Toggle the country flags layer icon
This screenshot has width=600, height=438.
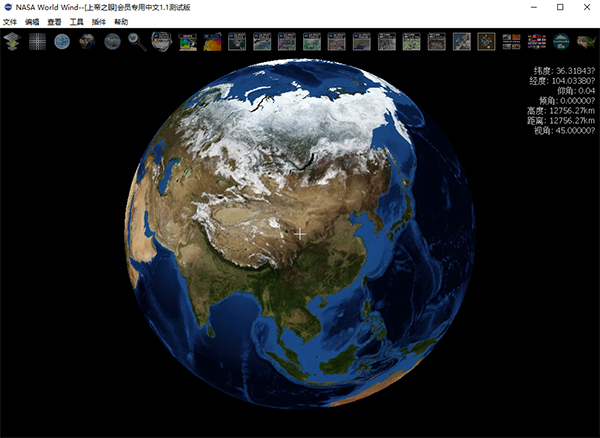536,42
